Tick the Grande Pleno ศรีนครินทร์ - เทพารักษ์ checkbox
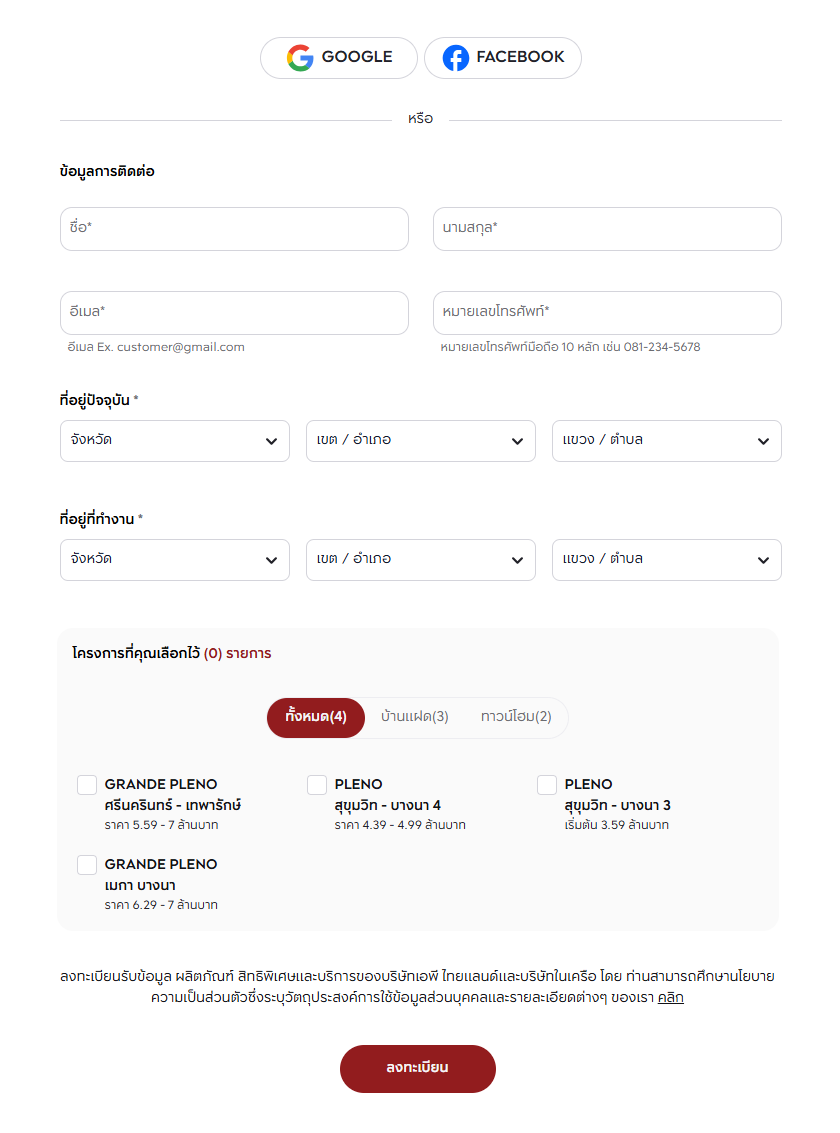This screenshot has height=1133, width=840. tap(87, 785)
